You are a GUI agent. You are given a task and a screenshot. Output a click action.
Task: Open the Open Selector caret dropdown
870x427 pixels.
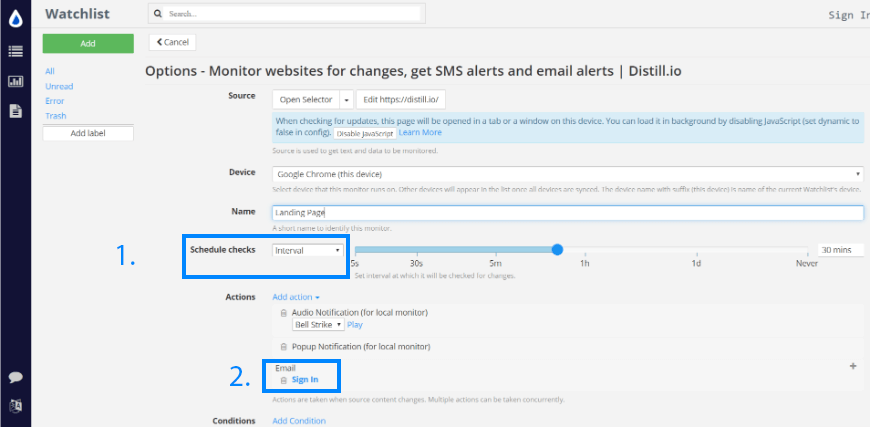tap(347, 100)
